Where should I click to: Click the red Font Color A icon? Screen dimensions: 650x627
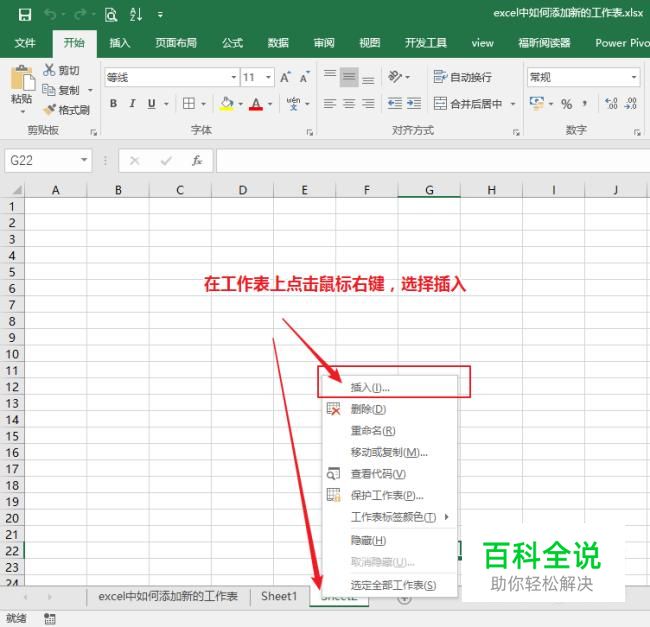point(256,103)
